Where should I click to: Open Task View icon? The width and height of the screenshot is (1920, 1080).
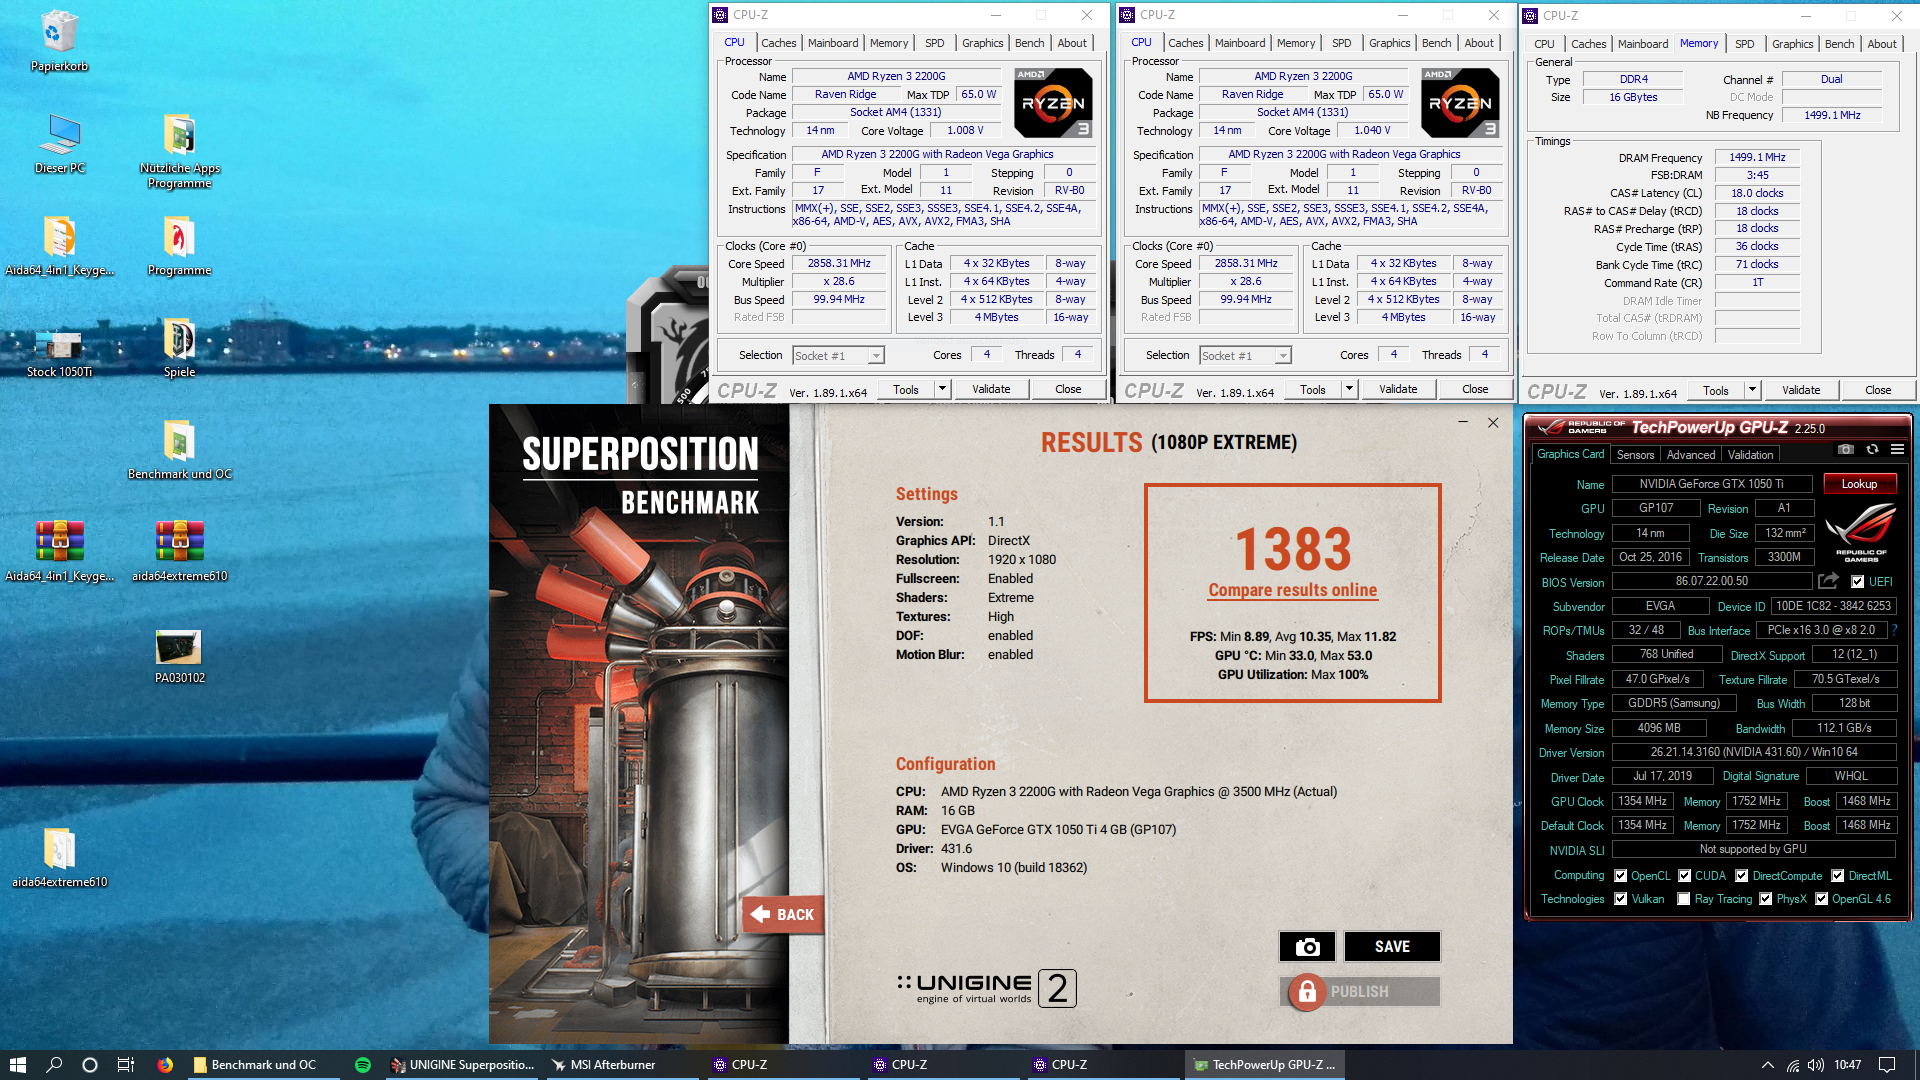point(126,1065)
